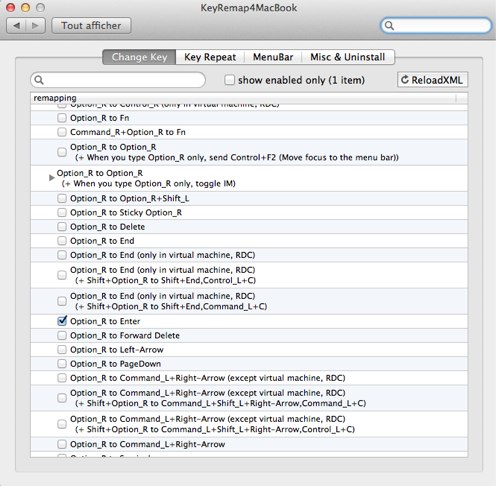Check Option_R to End Control_L+C variant
496x486 pixels.
coord(62,275)
